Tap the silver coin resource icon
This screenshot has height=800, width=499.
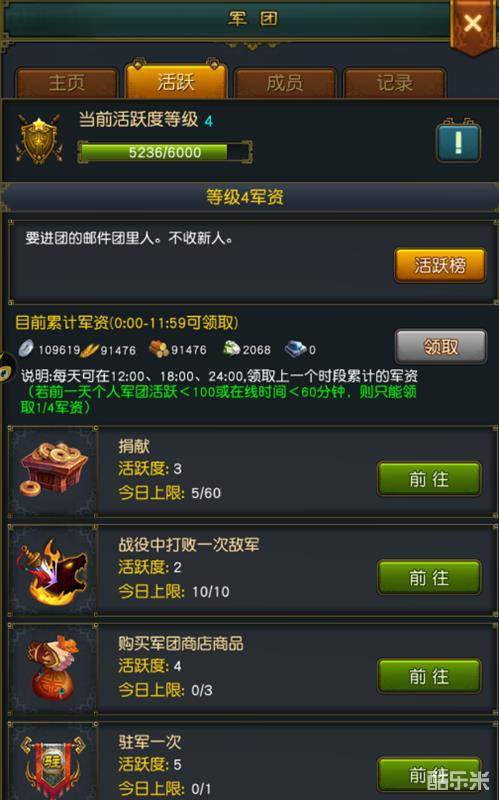pyautogui.click(x=26, y=348)
